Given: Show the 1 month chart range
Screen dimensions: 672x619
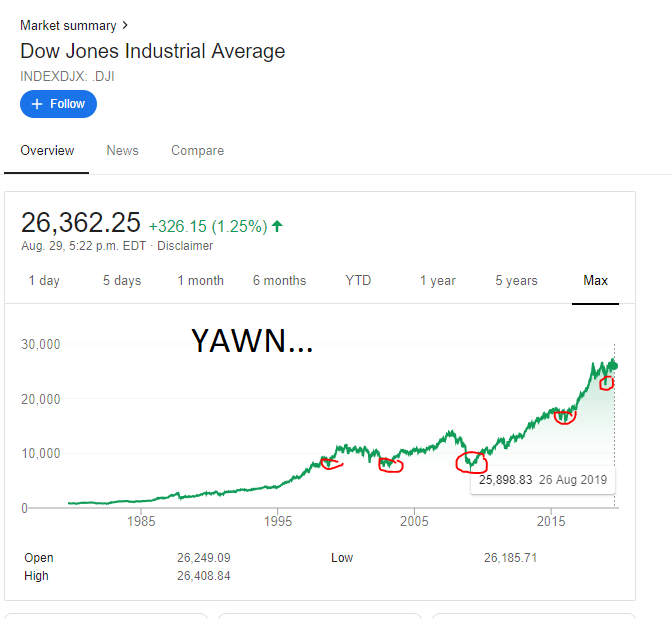Looking at the screenshot, I should 200,281.
